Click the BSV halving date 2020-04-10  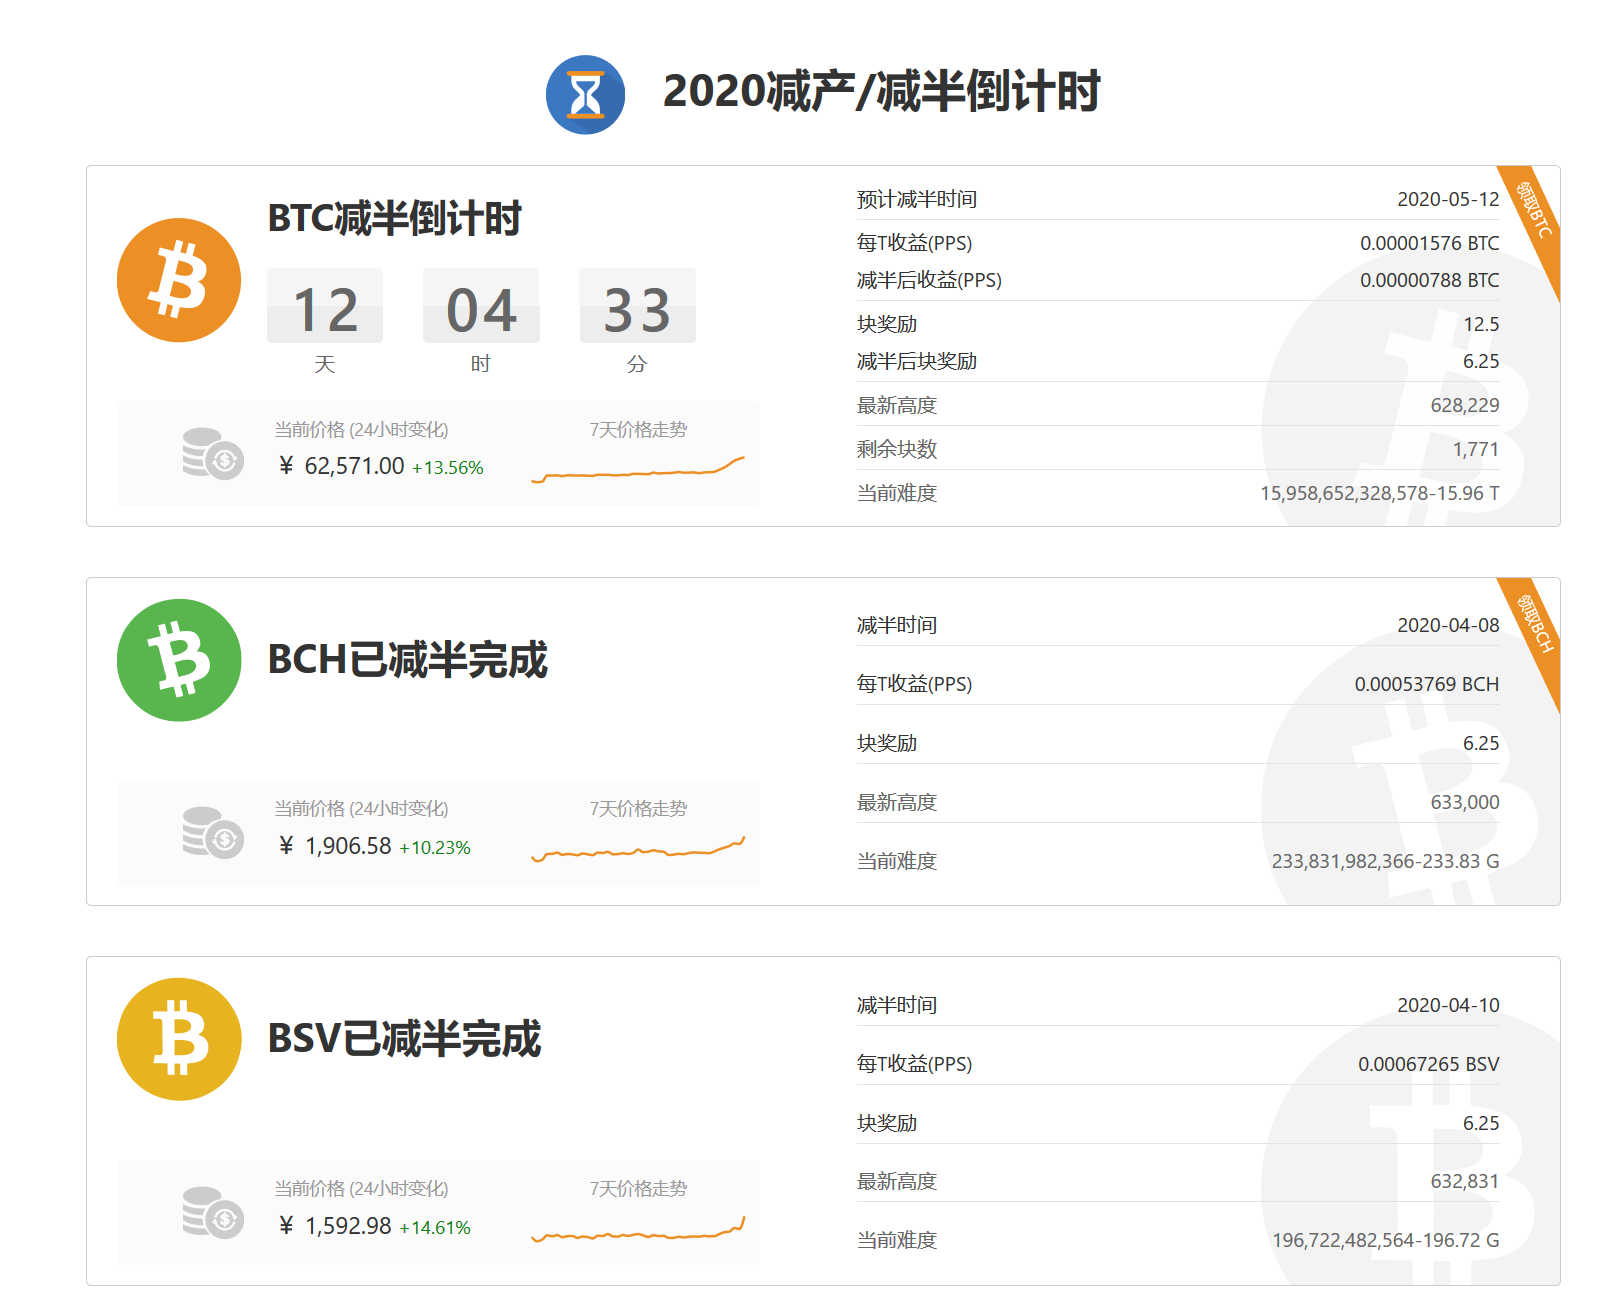click(x=1448, y=1005)
